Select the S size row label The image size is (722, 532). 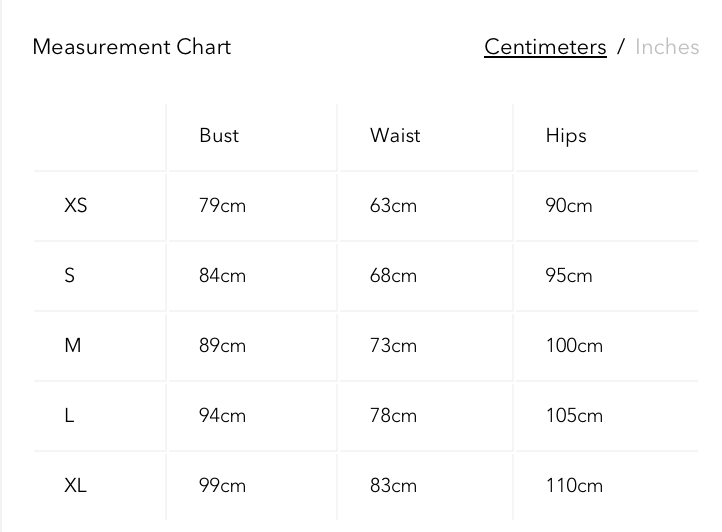tap(70, 276)
